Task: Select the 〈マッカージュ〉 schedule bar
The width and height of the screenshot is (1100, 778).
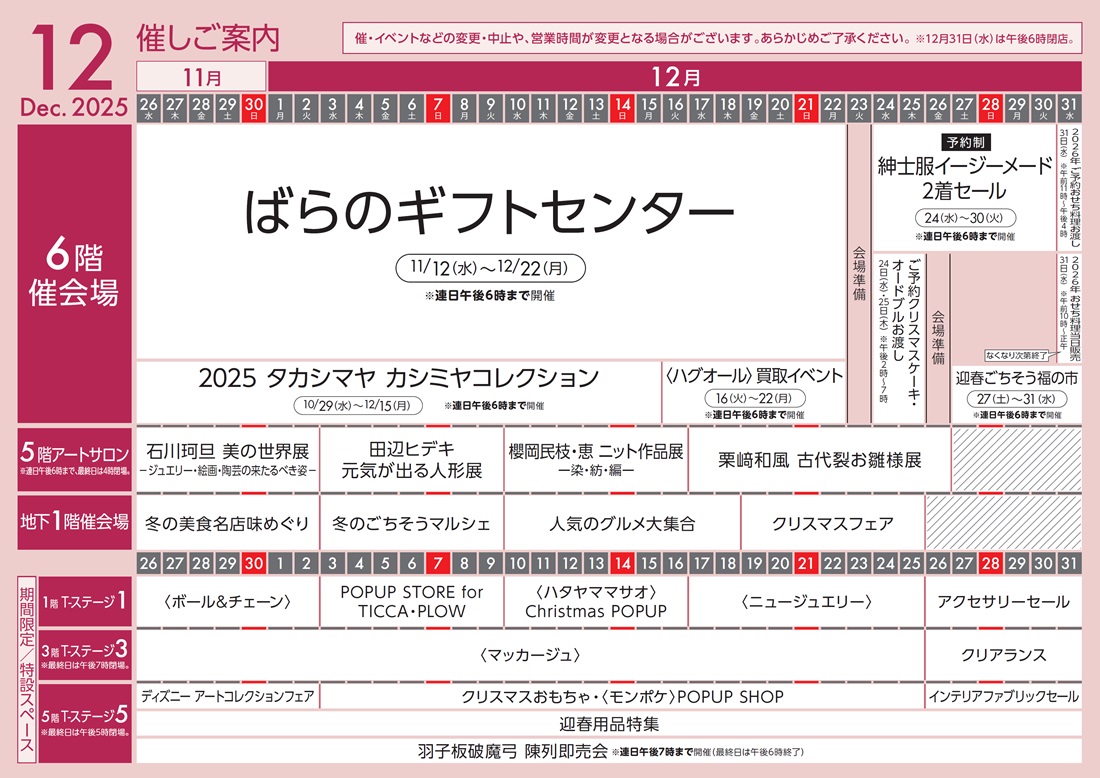Action: click(529, 655)
